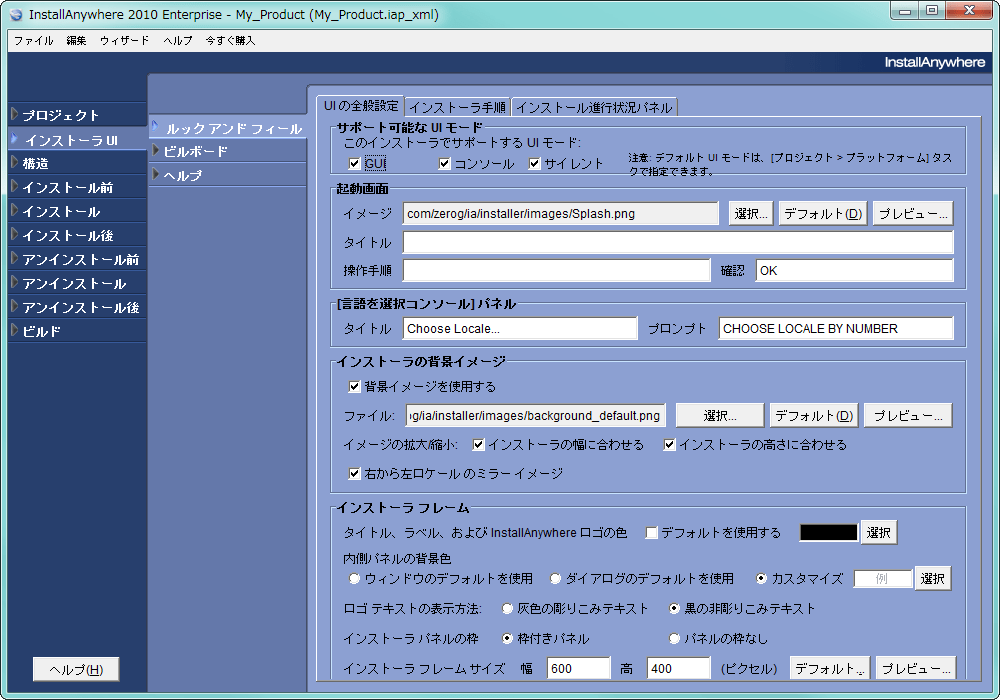The width and height of the screenshot is (1000, 700).
Task: Switch to the インストール進行状況パネル tab
Action: point(594,106)
